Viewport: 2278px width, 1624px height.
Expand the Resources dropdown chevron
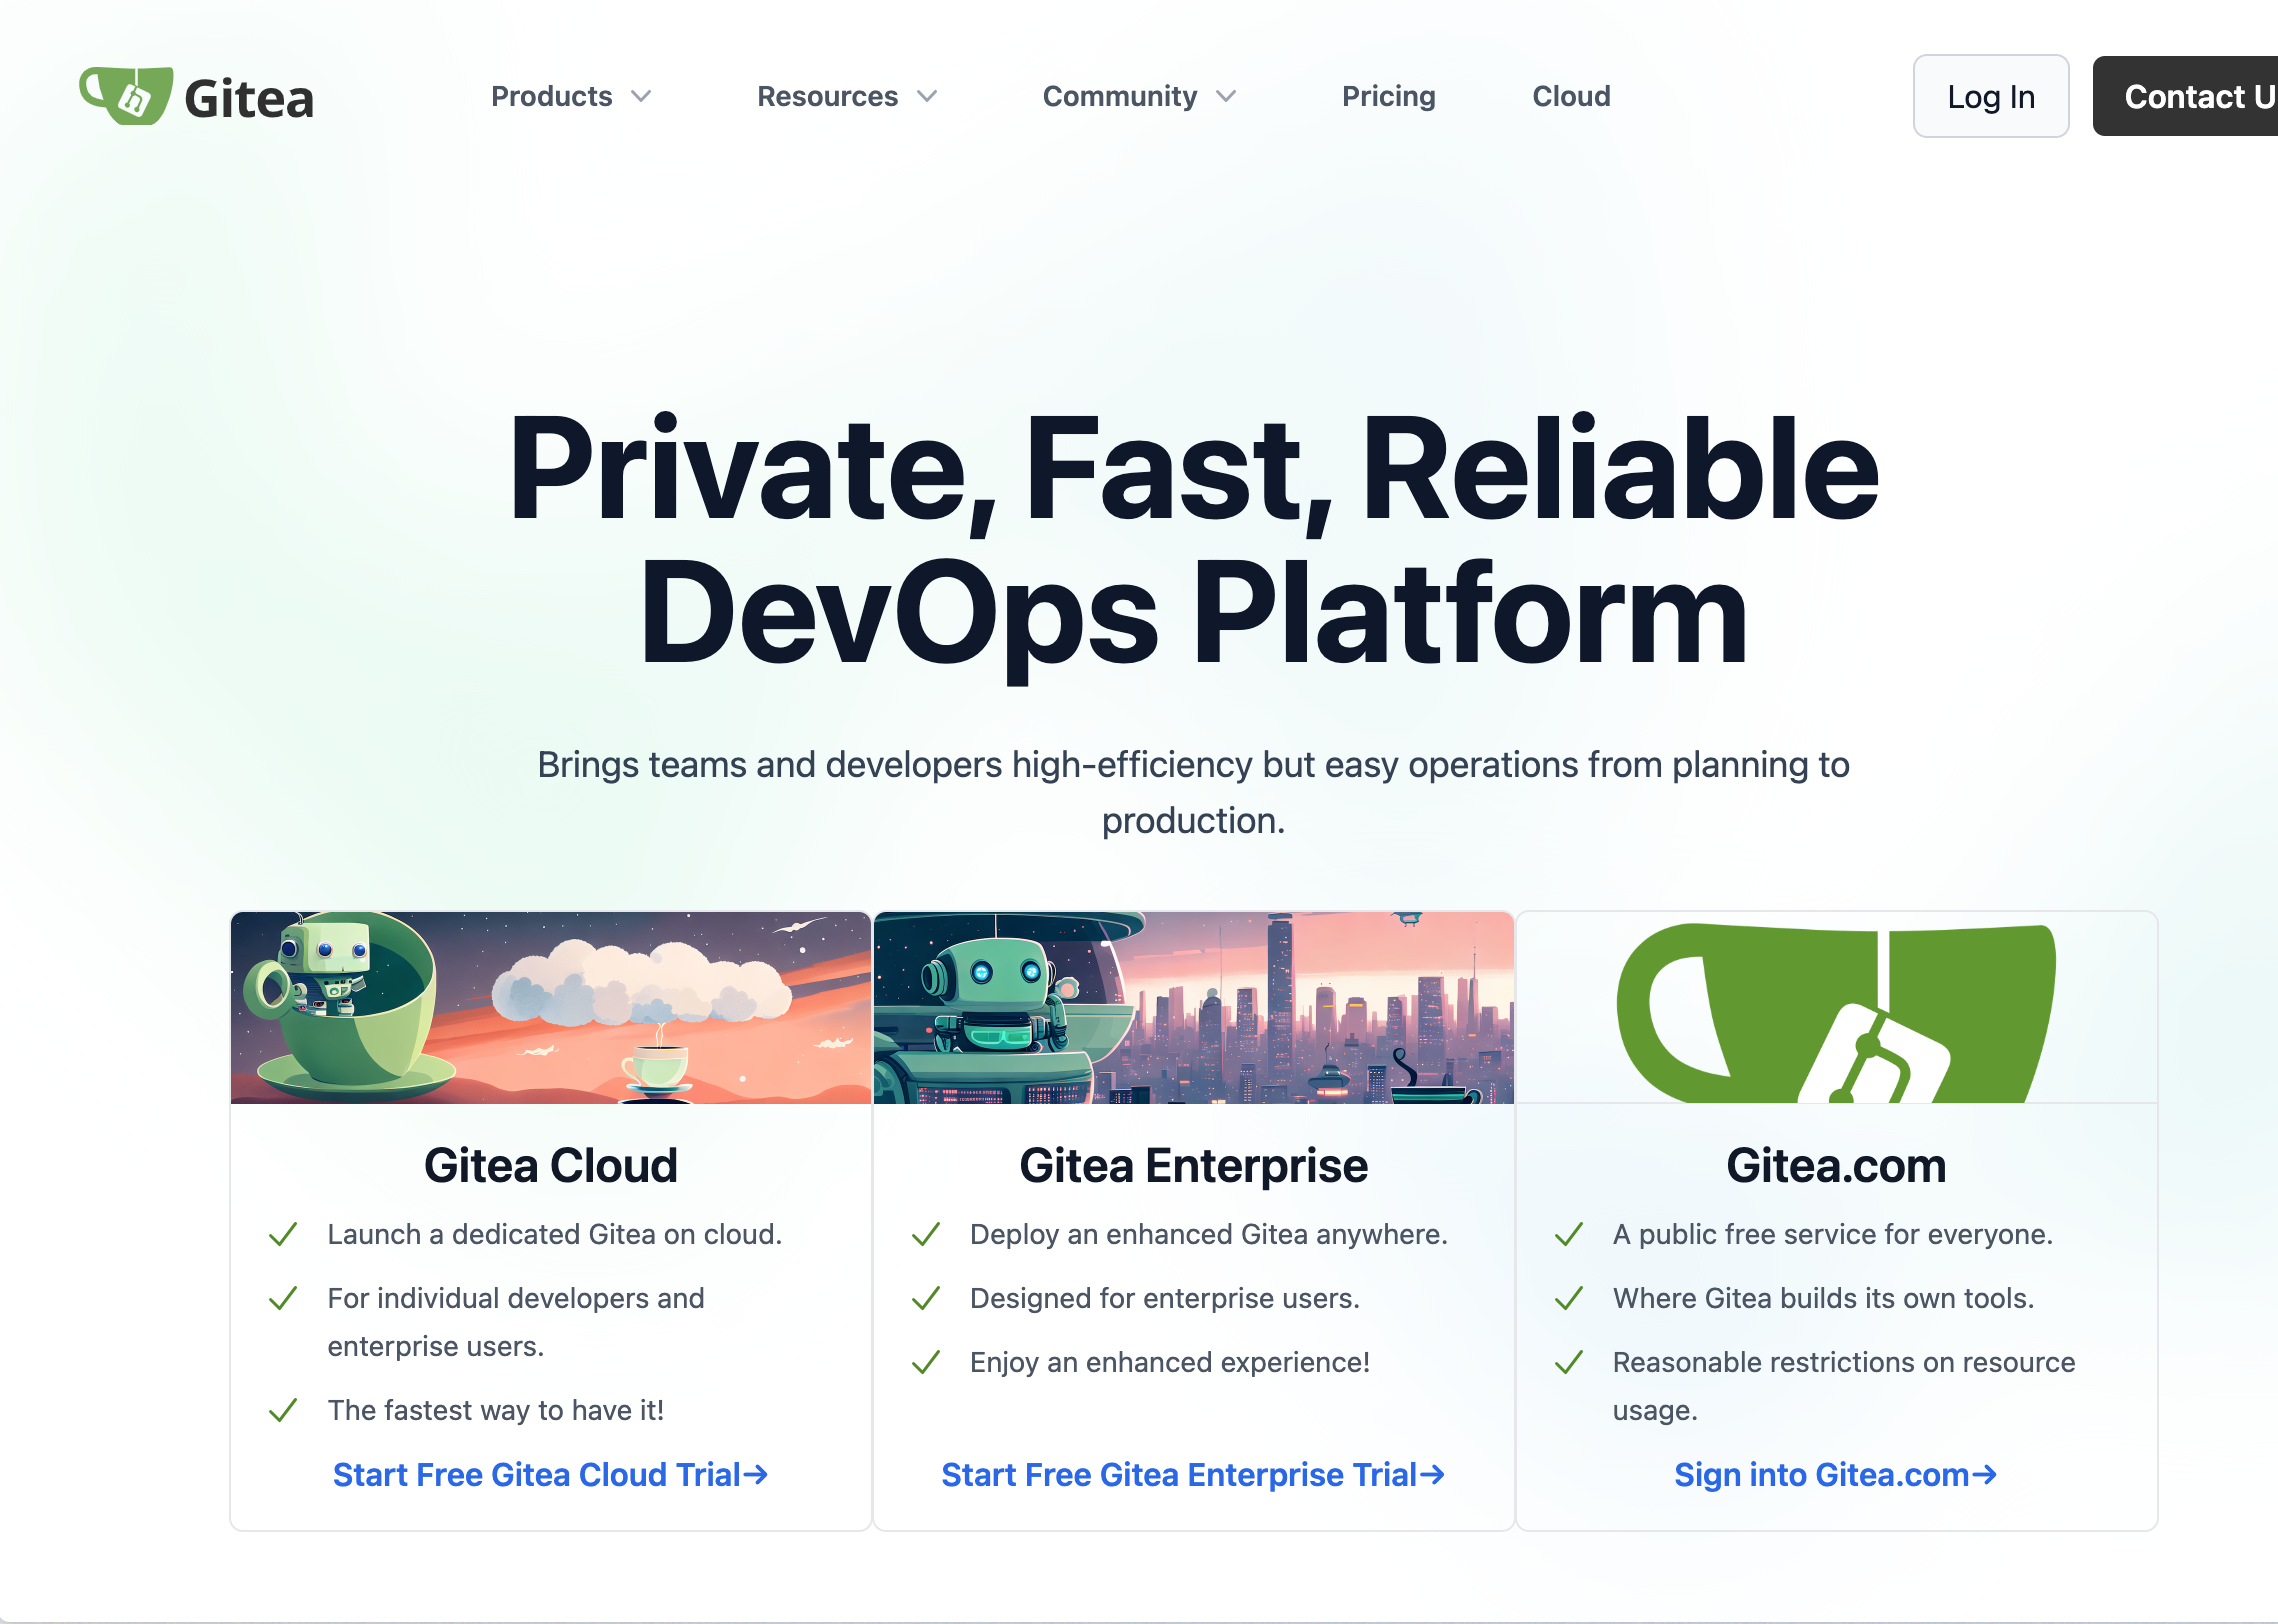coord(928,96)
